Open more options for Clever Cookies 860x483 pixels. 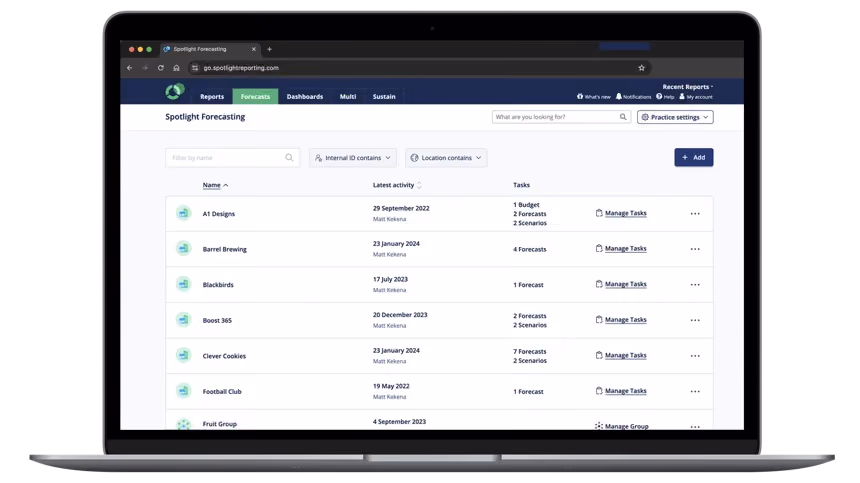click(x=695, y=356)
